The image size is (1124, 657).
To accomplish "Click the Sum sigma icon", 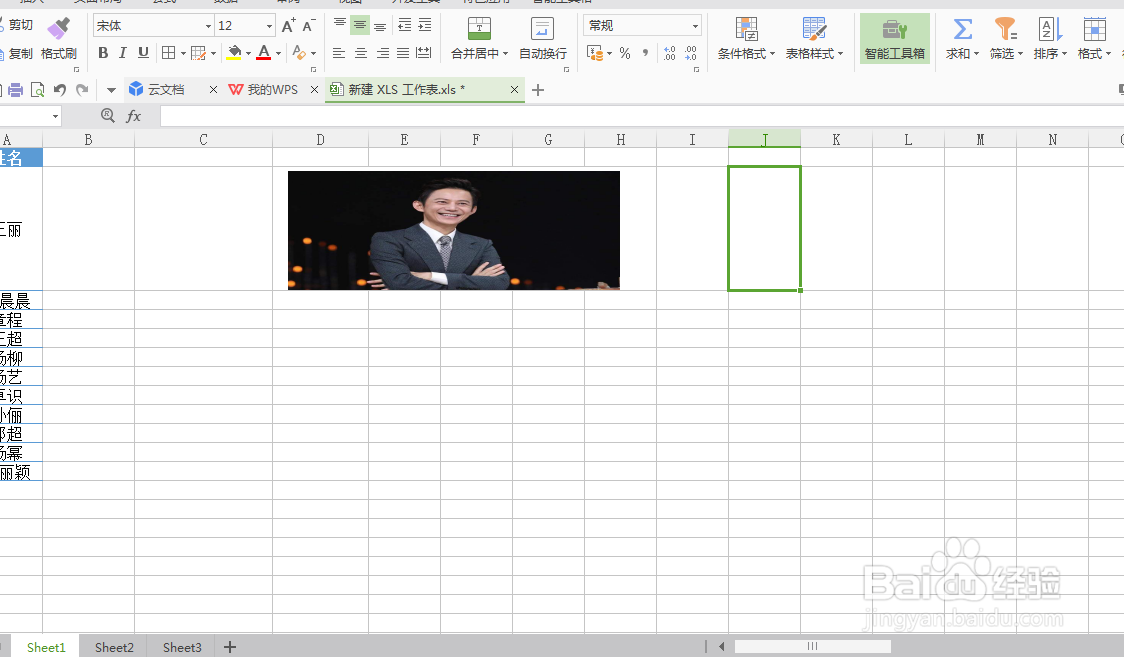I will 962,29.
